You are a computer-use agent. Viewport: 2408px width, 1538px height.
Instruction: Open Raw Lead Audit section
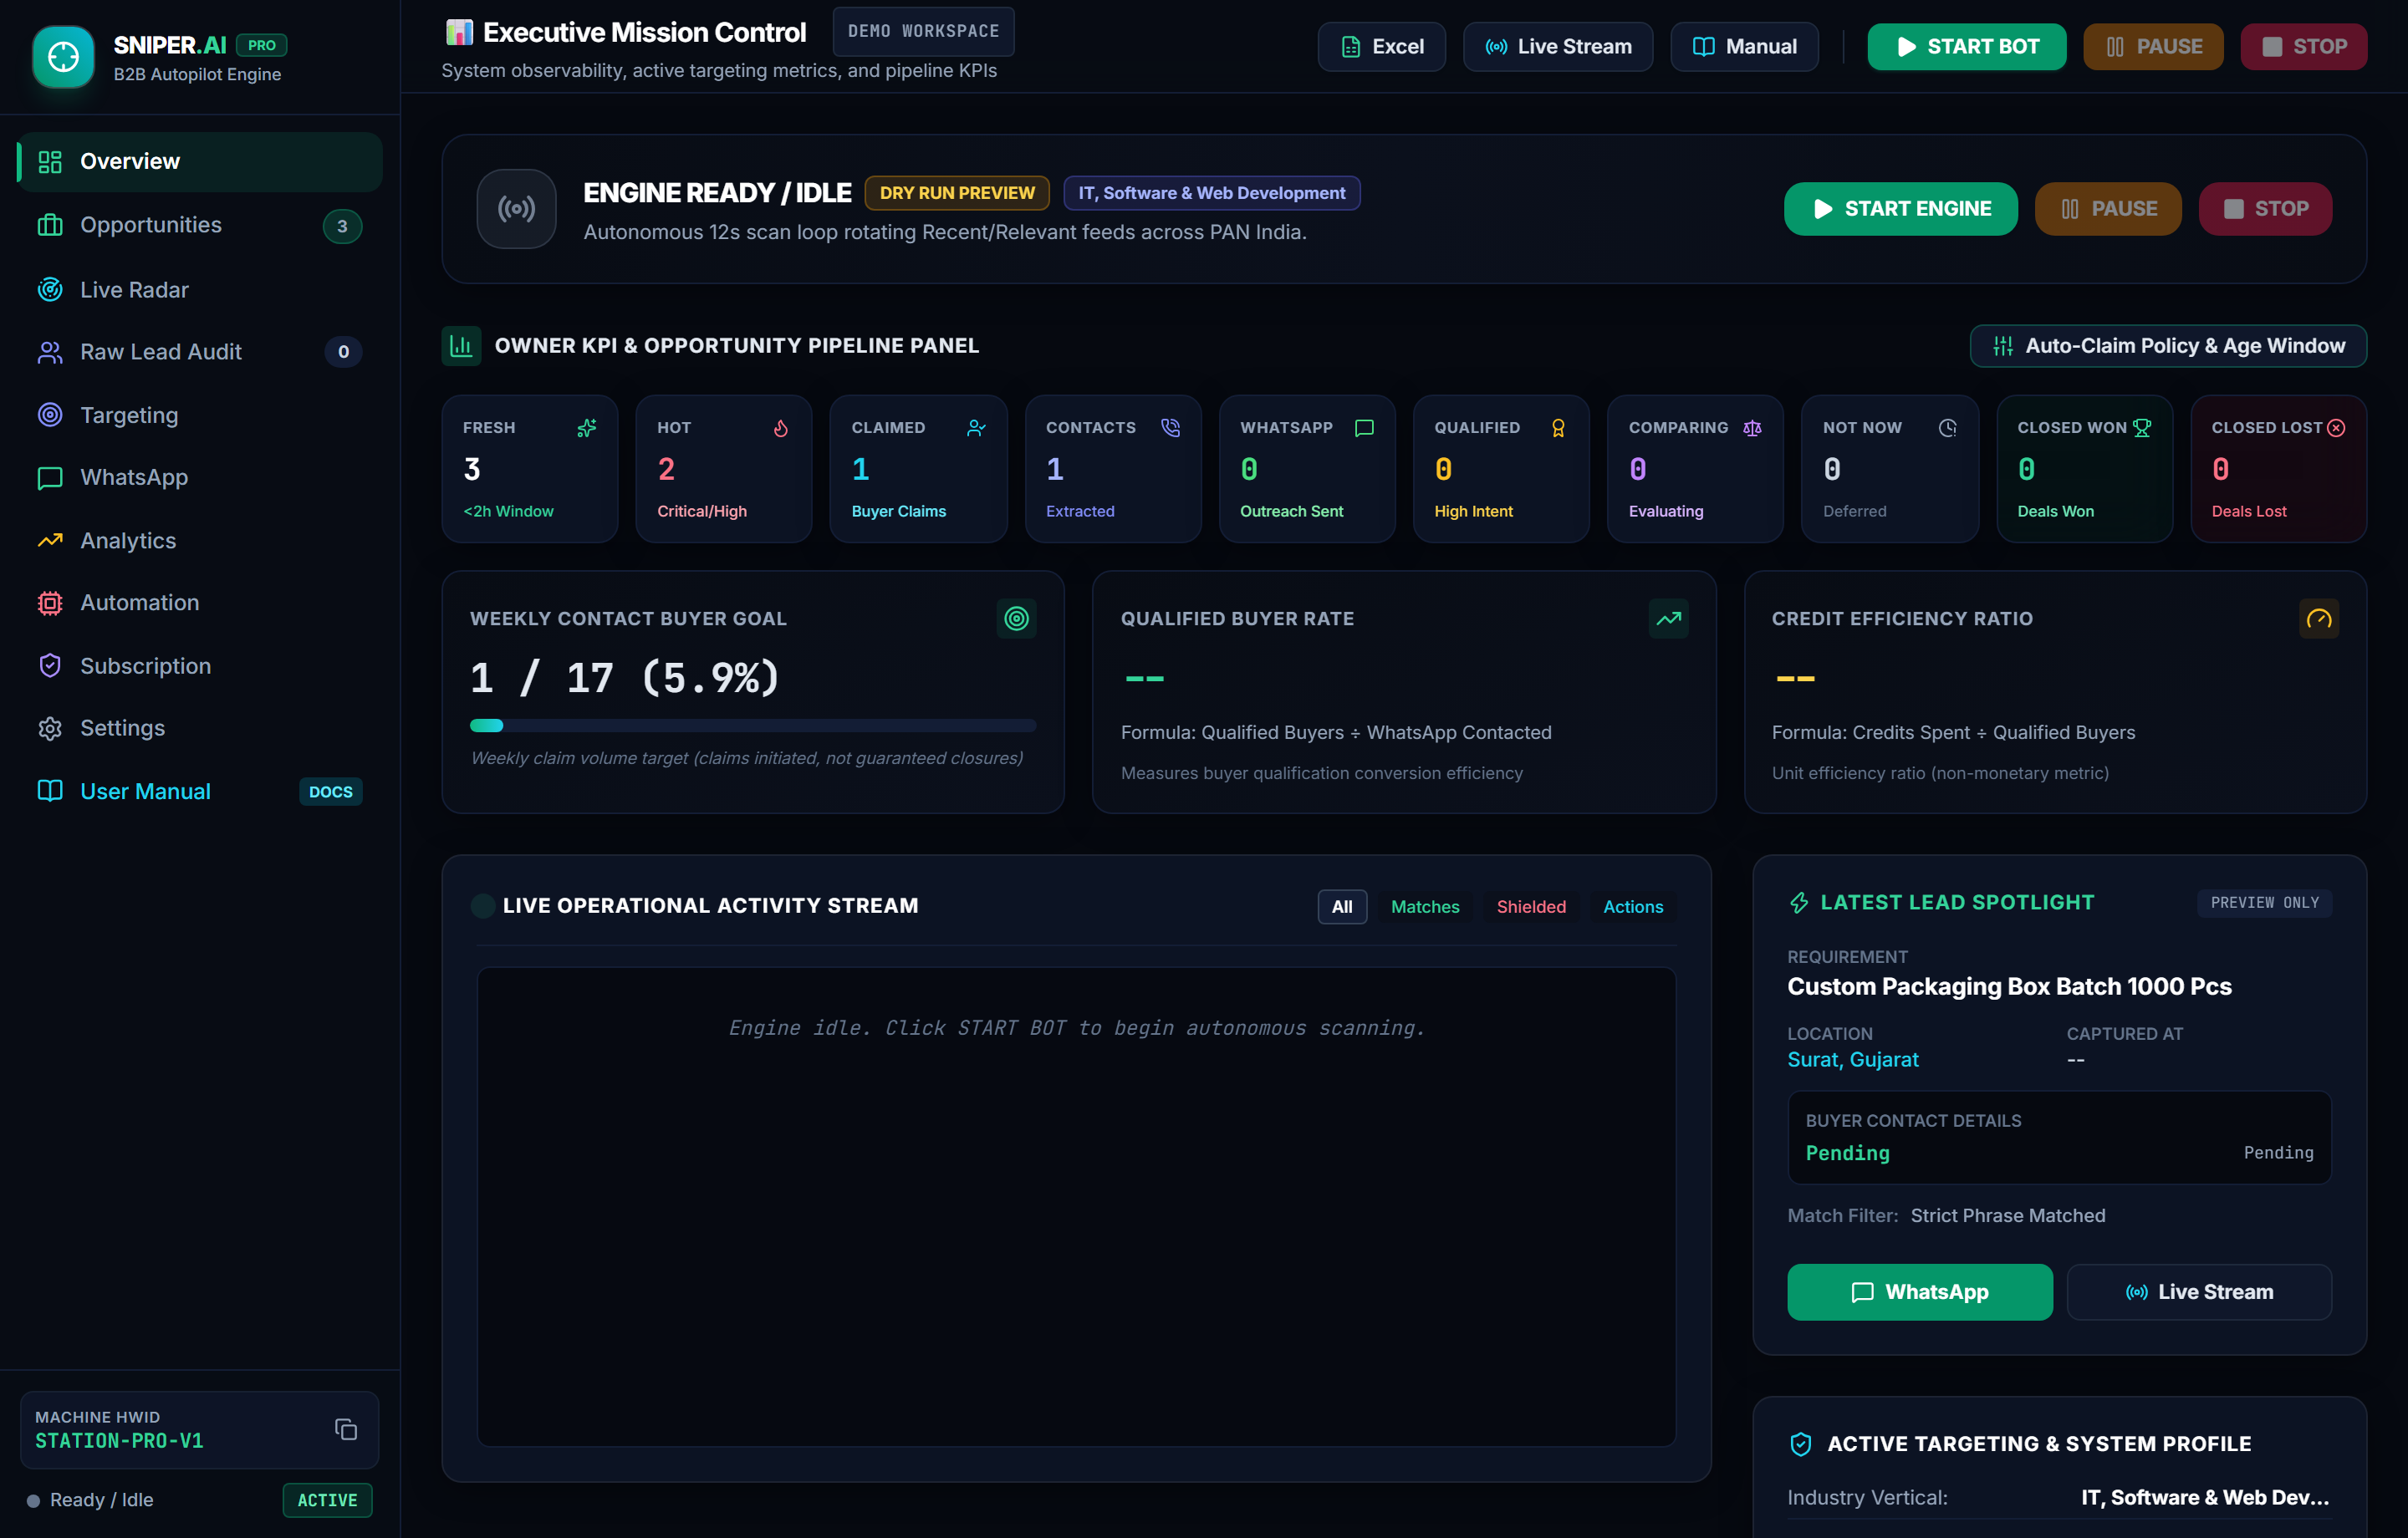tap(200, 351)
